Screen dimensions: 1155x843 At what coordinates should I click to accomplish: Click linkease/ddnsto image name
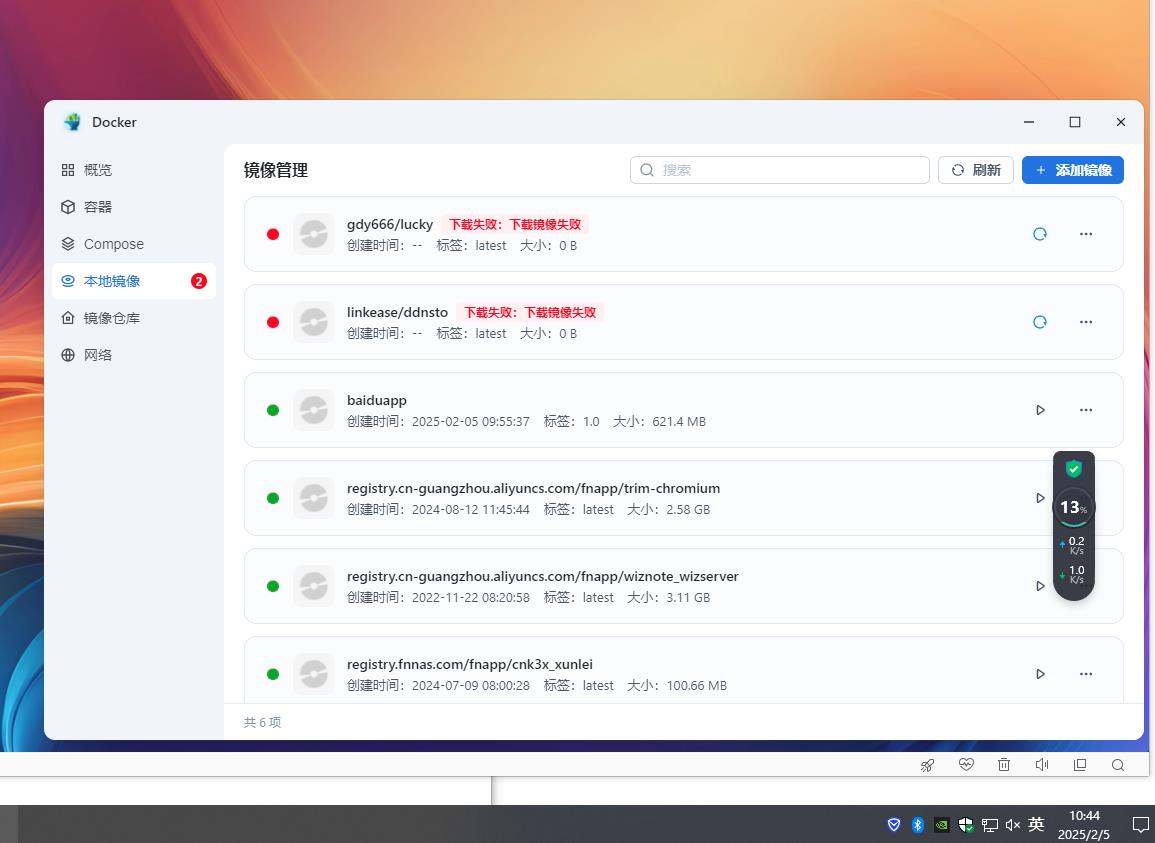pos(397,312)
